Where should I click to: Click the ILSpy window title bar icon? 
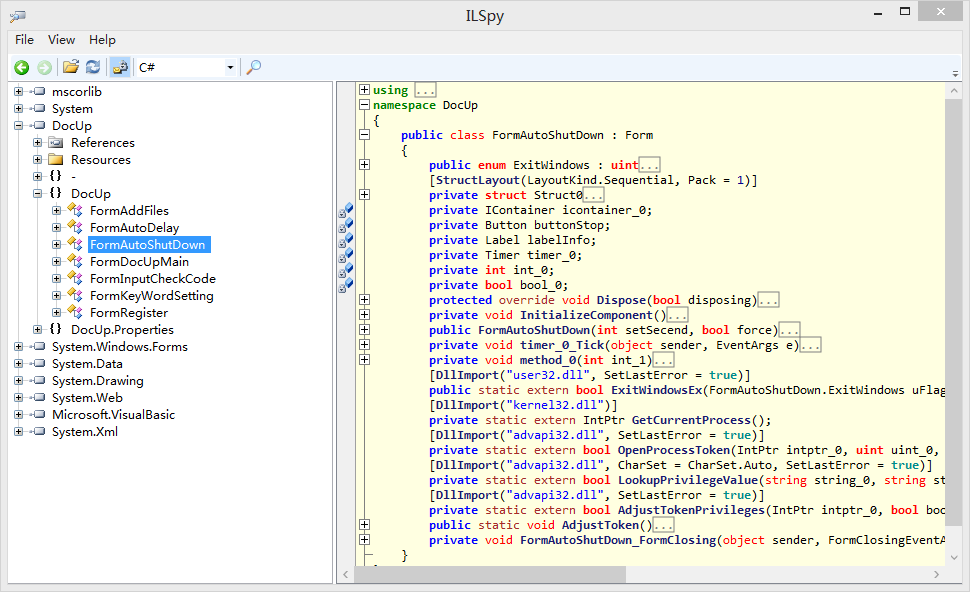[x=19, y=16]
